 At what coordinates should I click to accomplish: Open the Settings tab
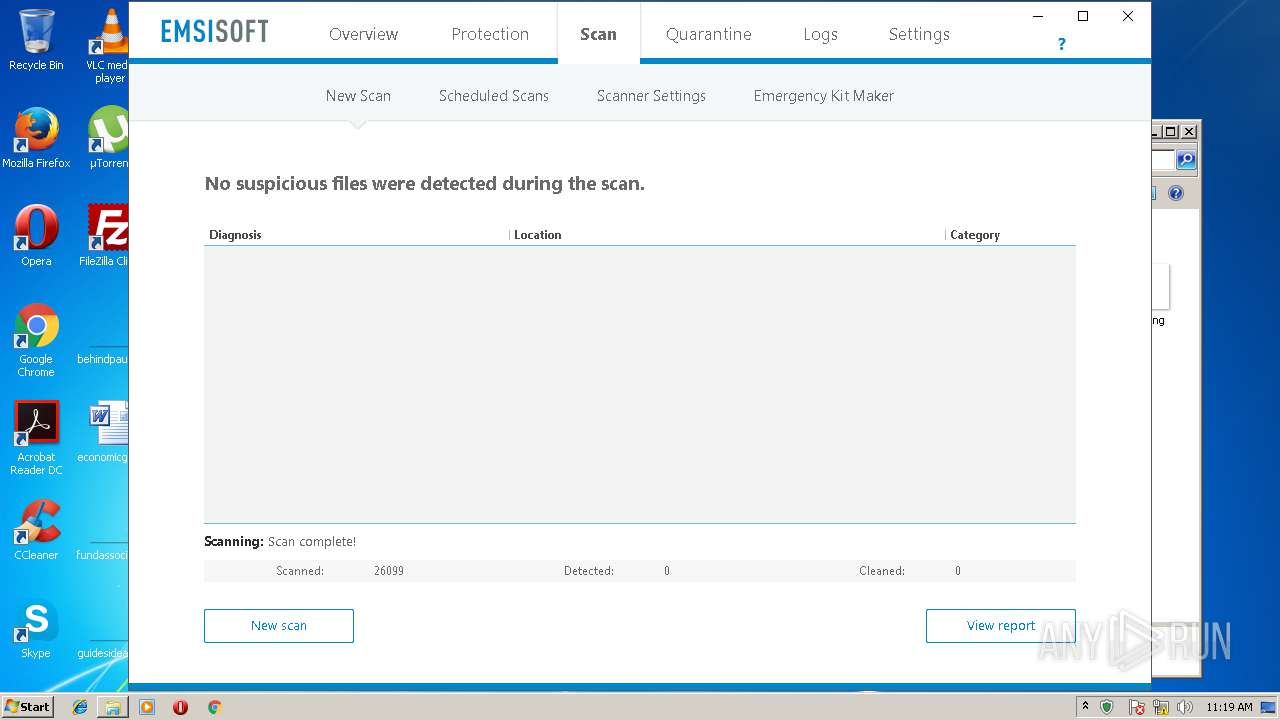(919, 34)
